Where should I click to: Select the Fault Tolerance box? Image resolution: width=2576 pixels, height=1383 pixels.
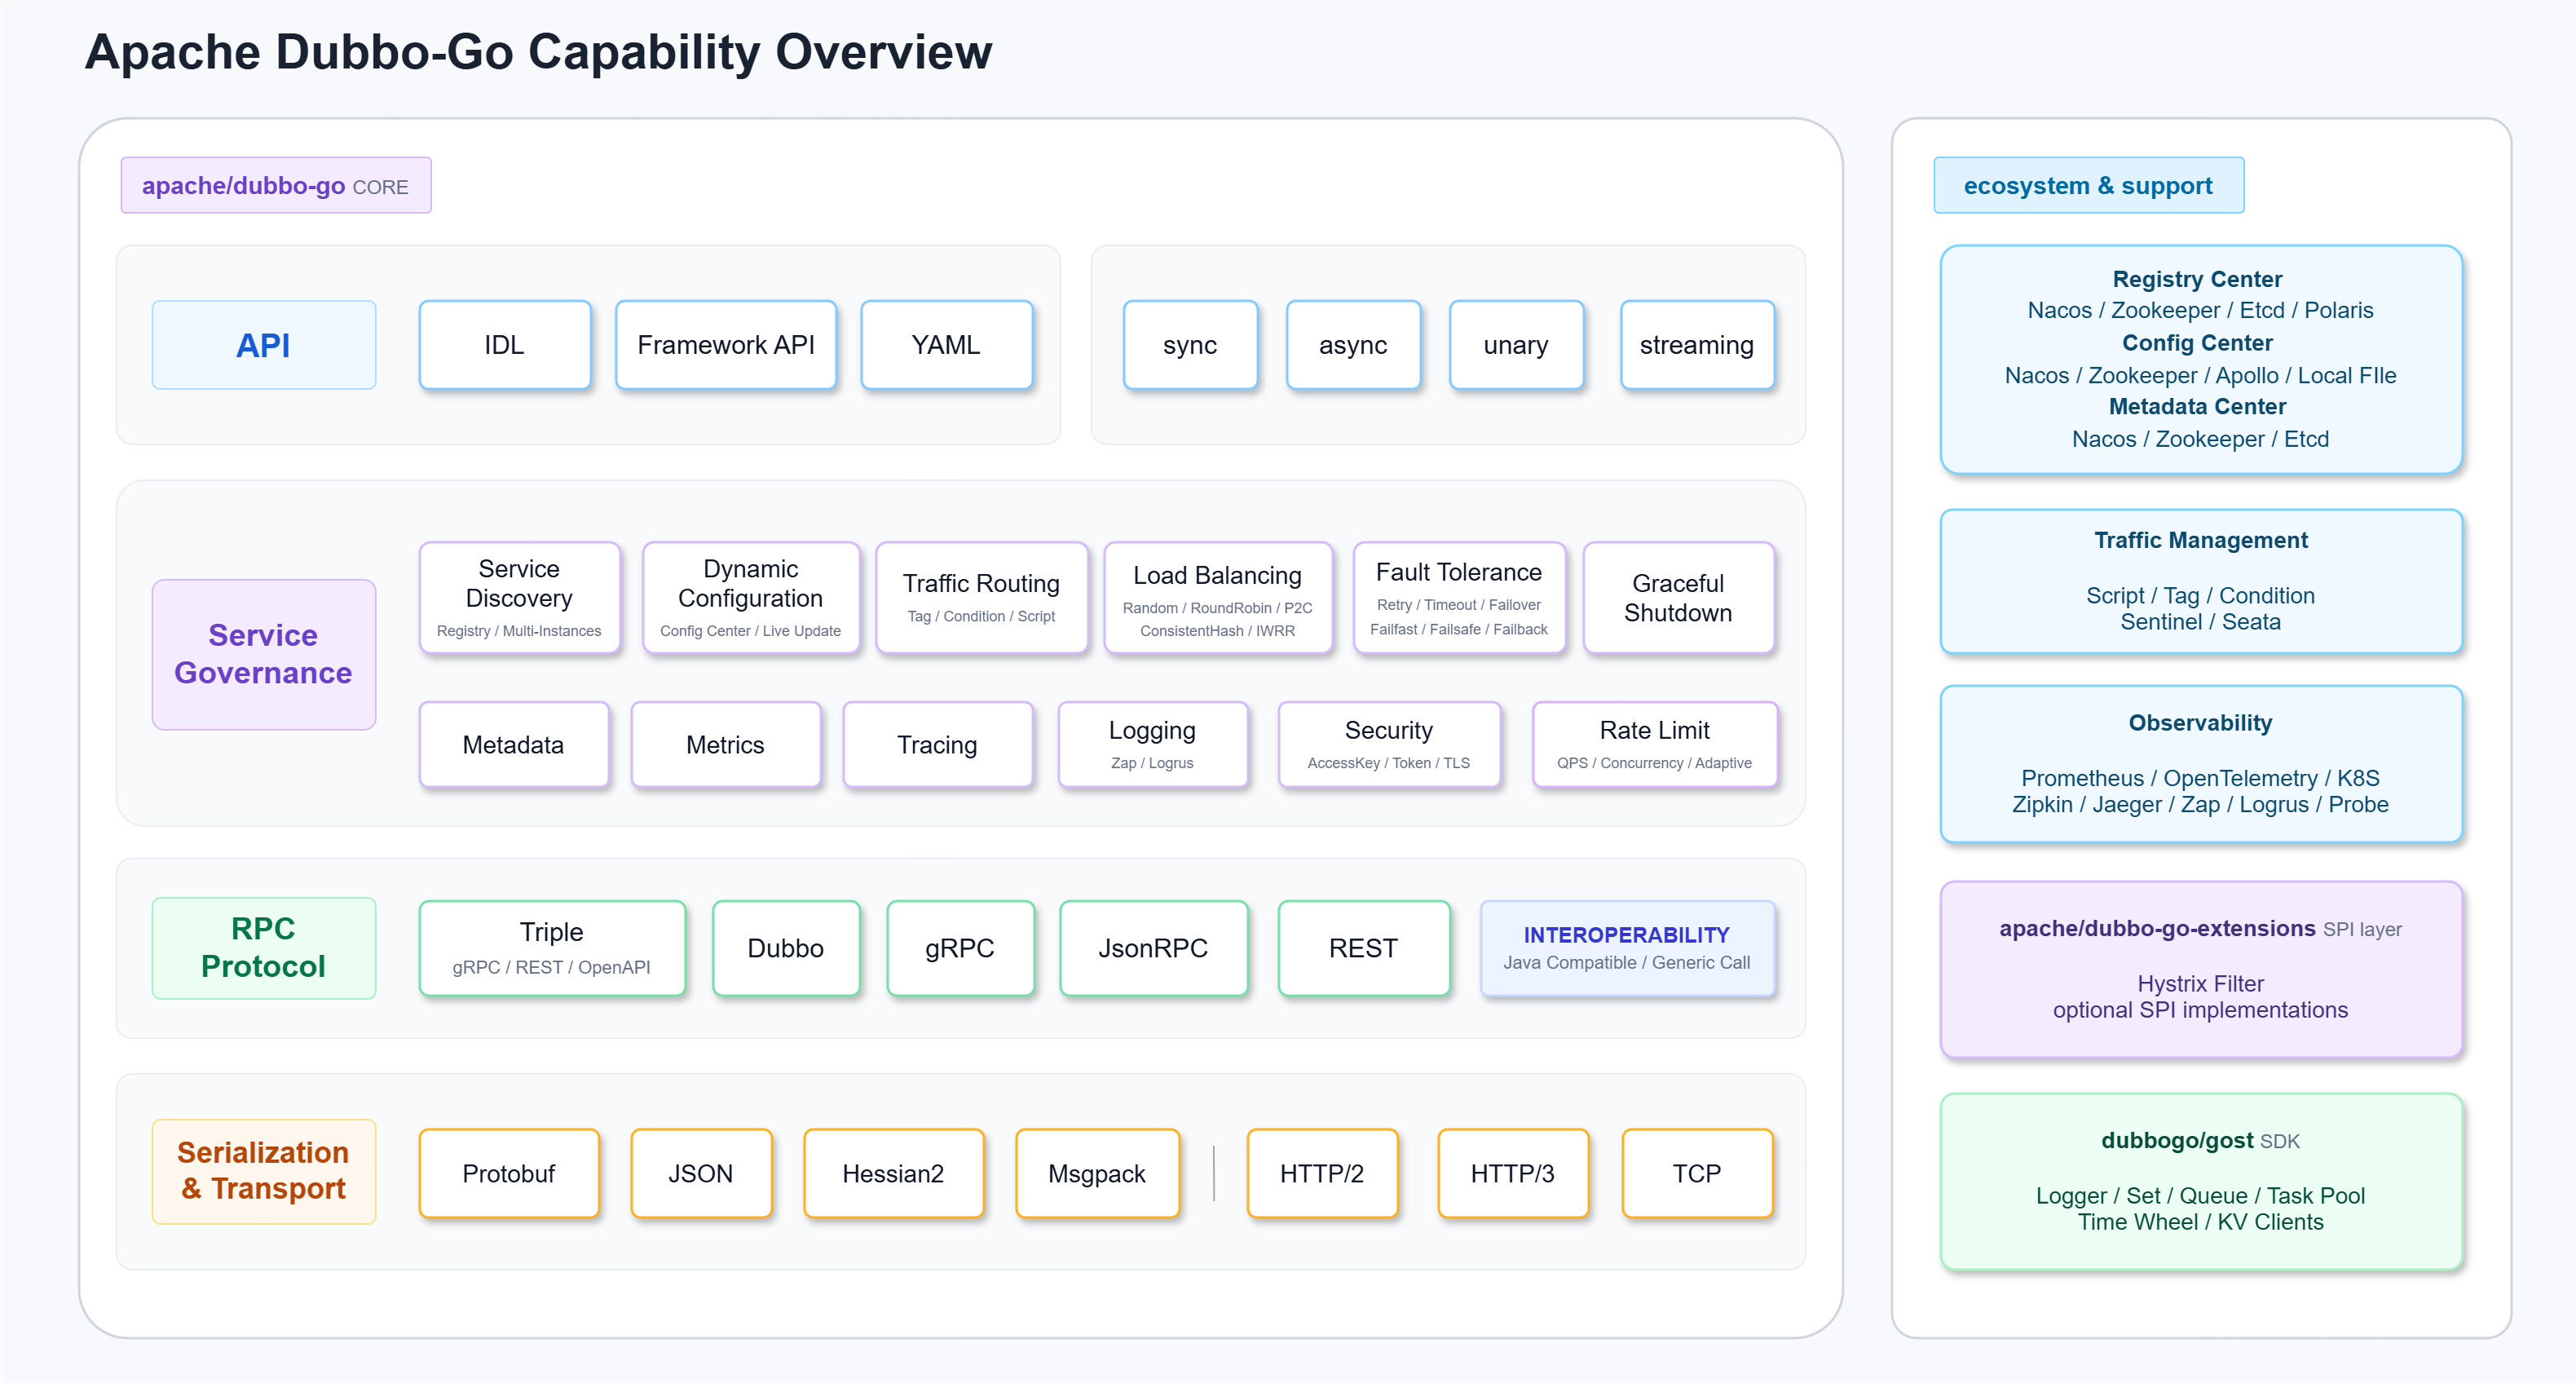(x=1459, y=598)
